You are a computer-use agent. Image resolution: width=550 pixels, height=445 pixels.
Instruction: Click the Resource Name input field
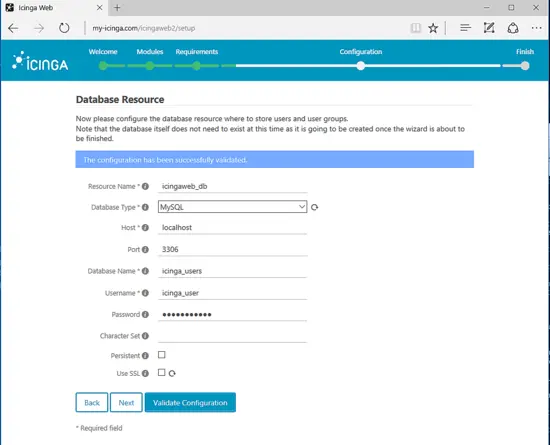coord(233,186)
